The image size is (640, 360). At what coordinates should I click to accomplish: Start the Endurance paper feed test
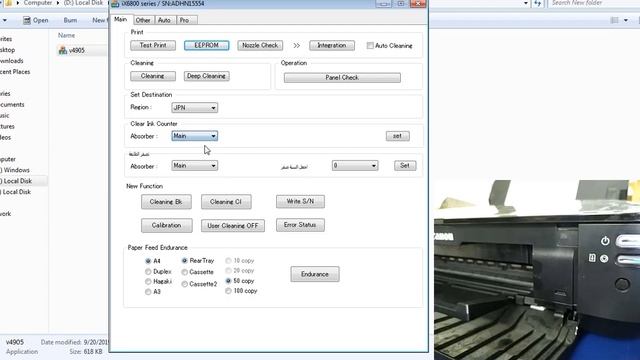(x=315, y=274)
